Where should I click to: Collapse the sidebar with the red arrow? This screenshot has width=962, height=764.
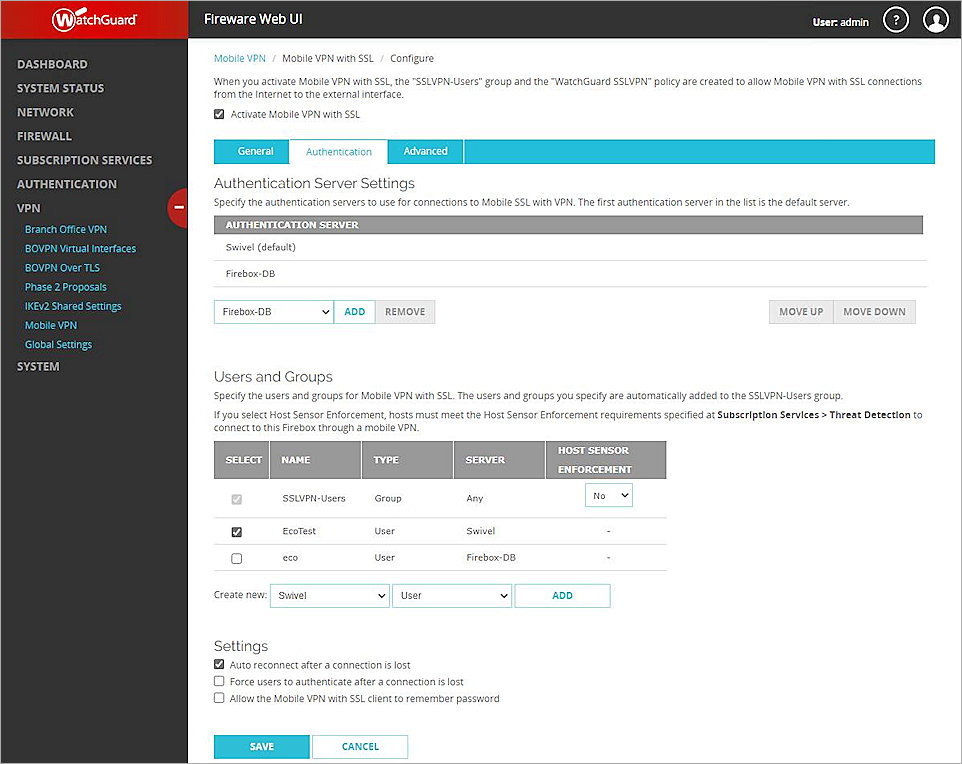178,208
